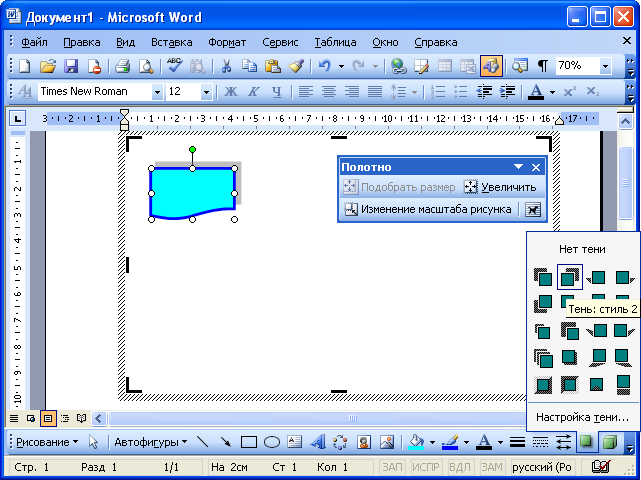Toggle superscript x² formatting
This screenshot has height=480, width=641.
(x=569, y=92)
